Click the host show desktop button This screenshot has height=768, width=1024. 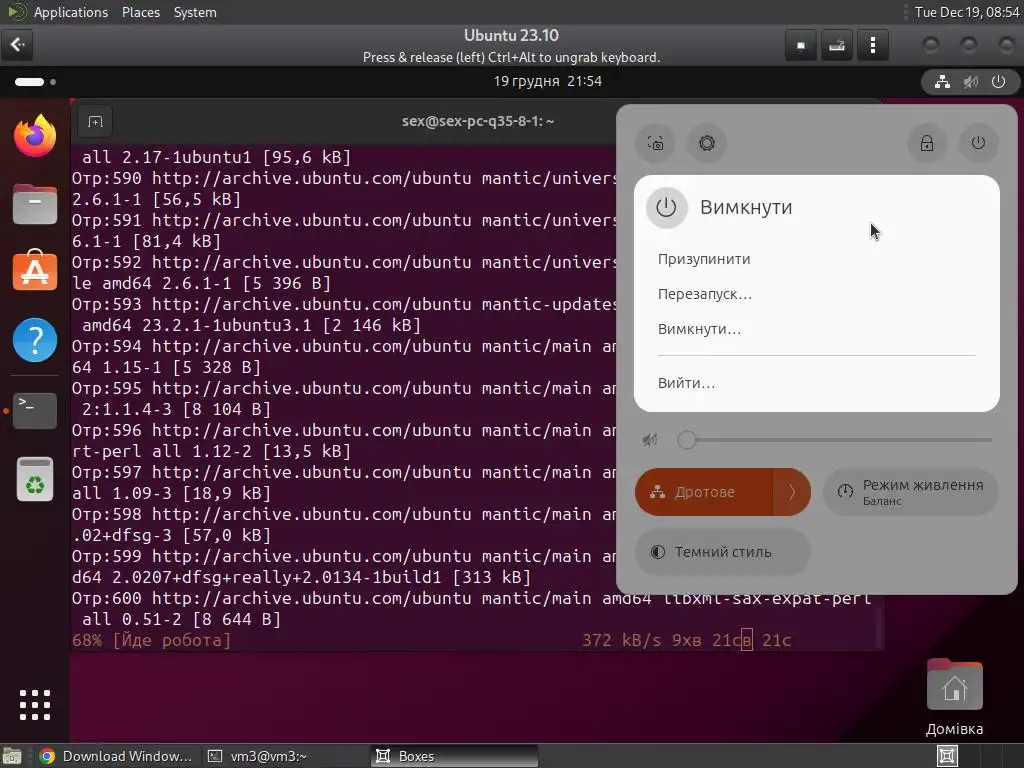[x=12, y=756]
